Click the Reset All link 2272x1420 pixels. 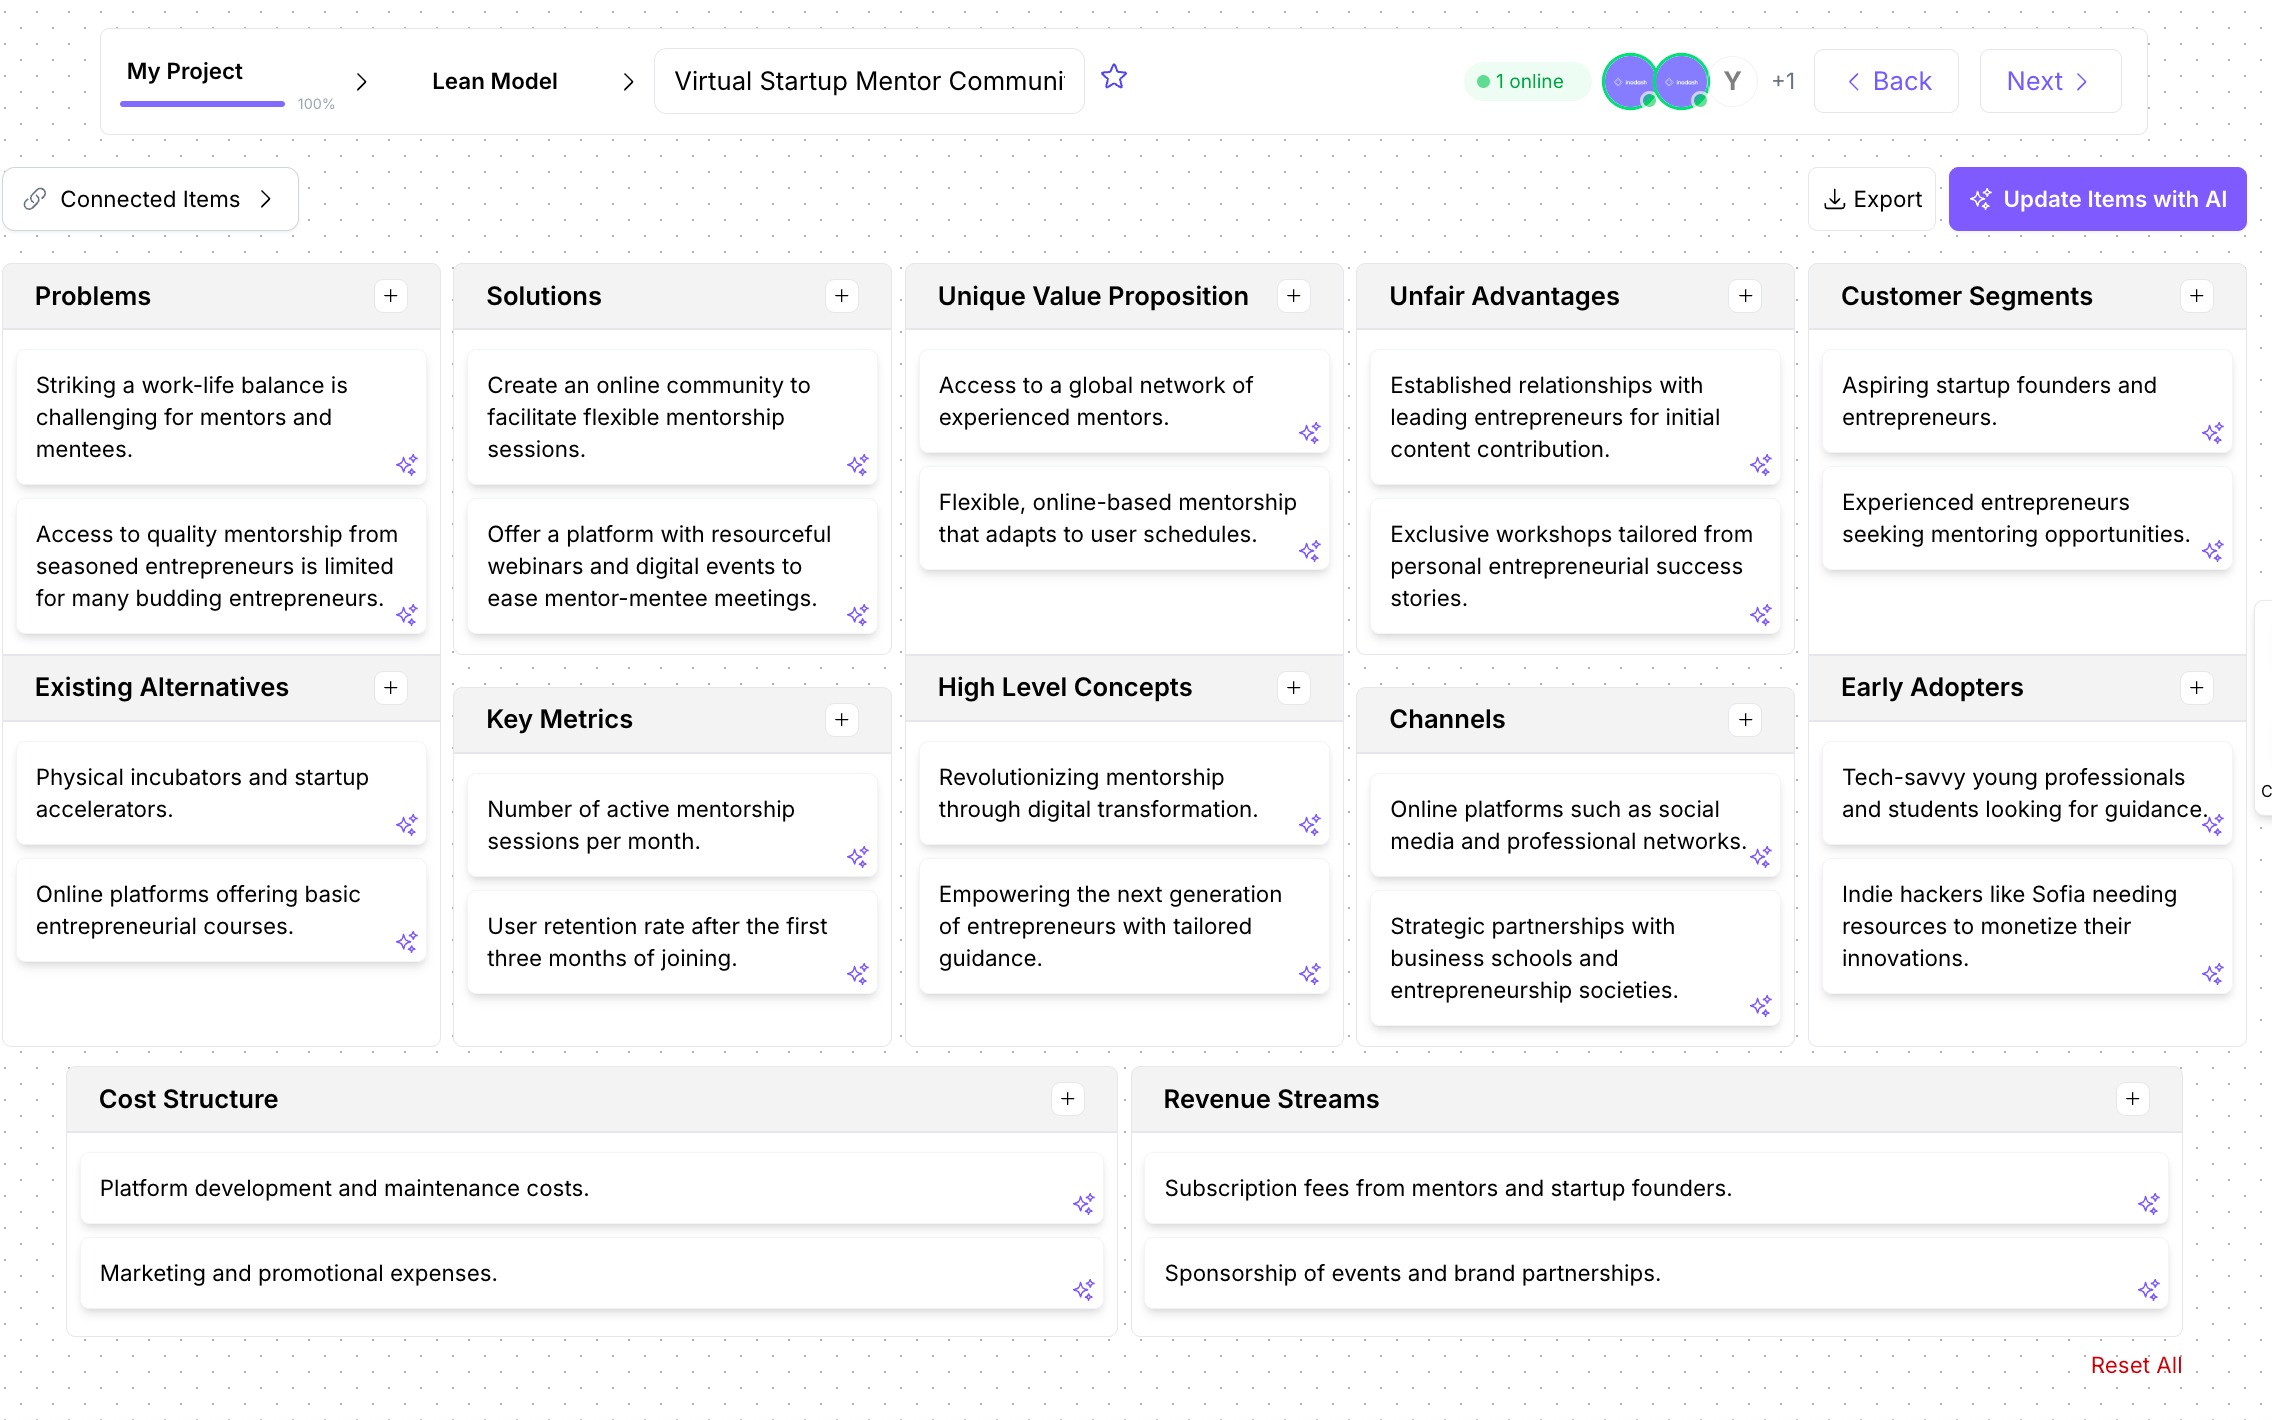[2135, 1364]
